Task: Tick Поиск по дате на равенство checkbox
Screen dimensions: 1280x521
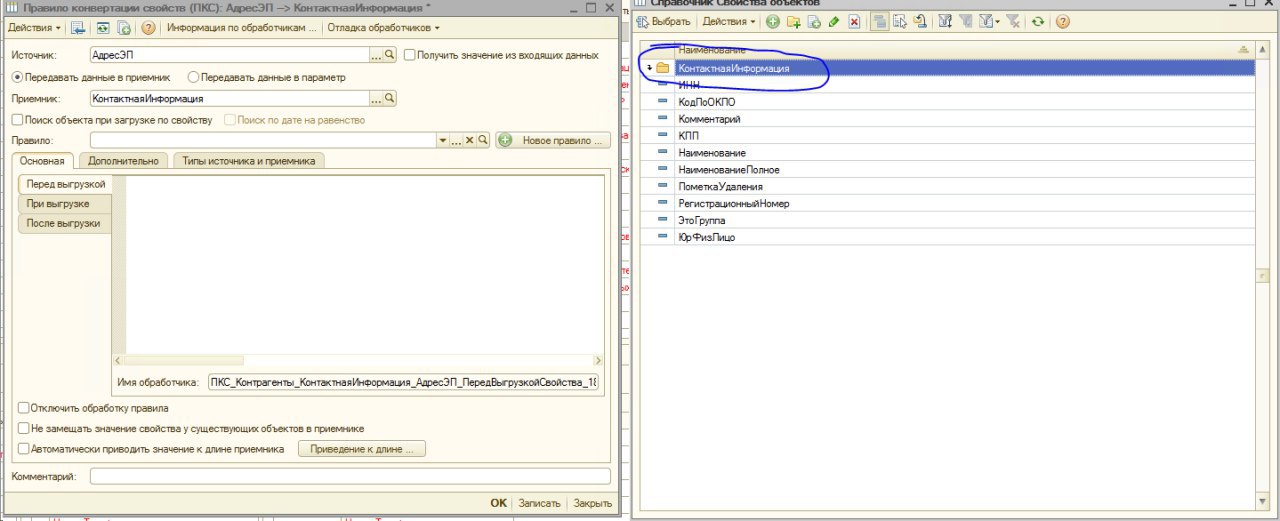Action: coord(230,120)
